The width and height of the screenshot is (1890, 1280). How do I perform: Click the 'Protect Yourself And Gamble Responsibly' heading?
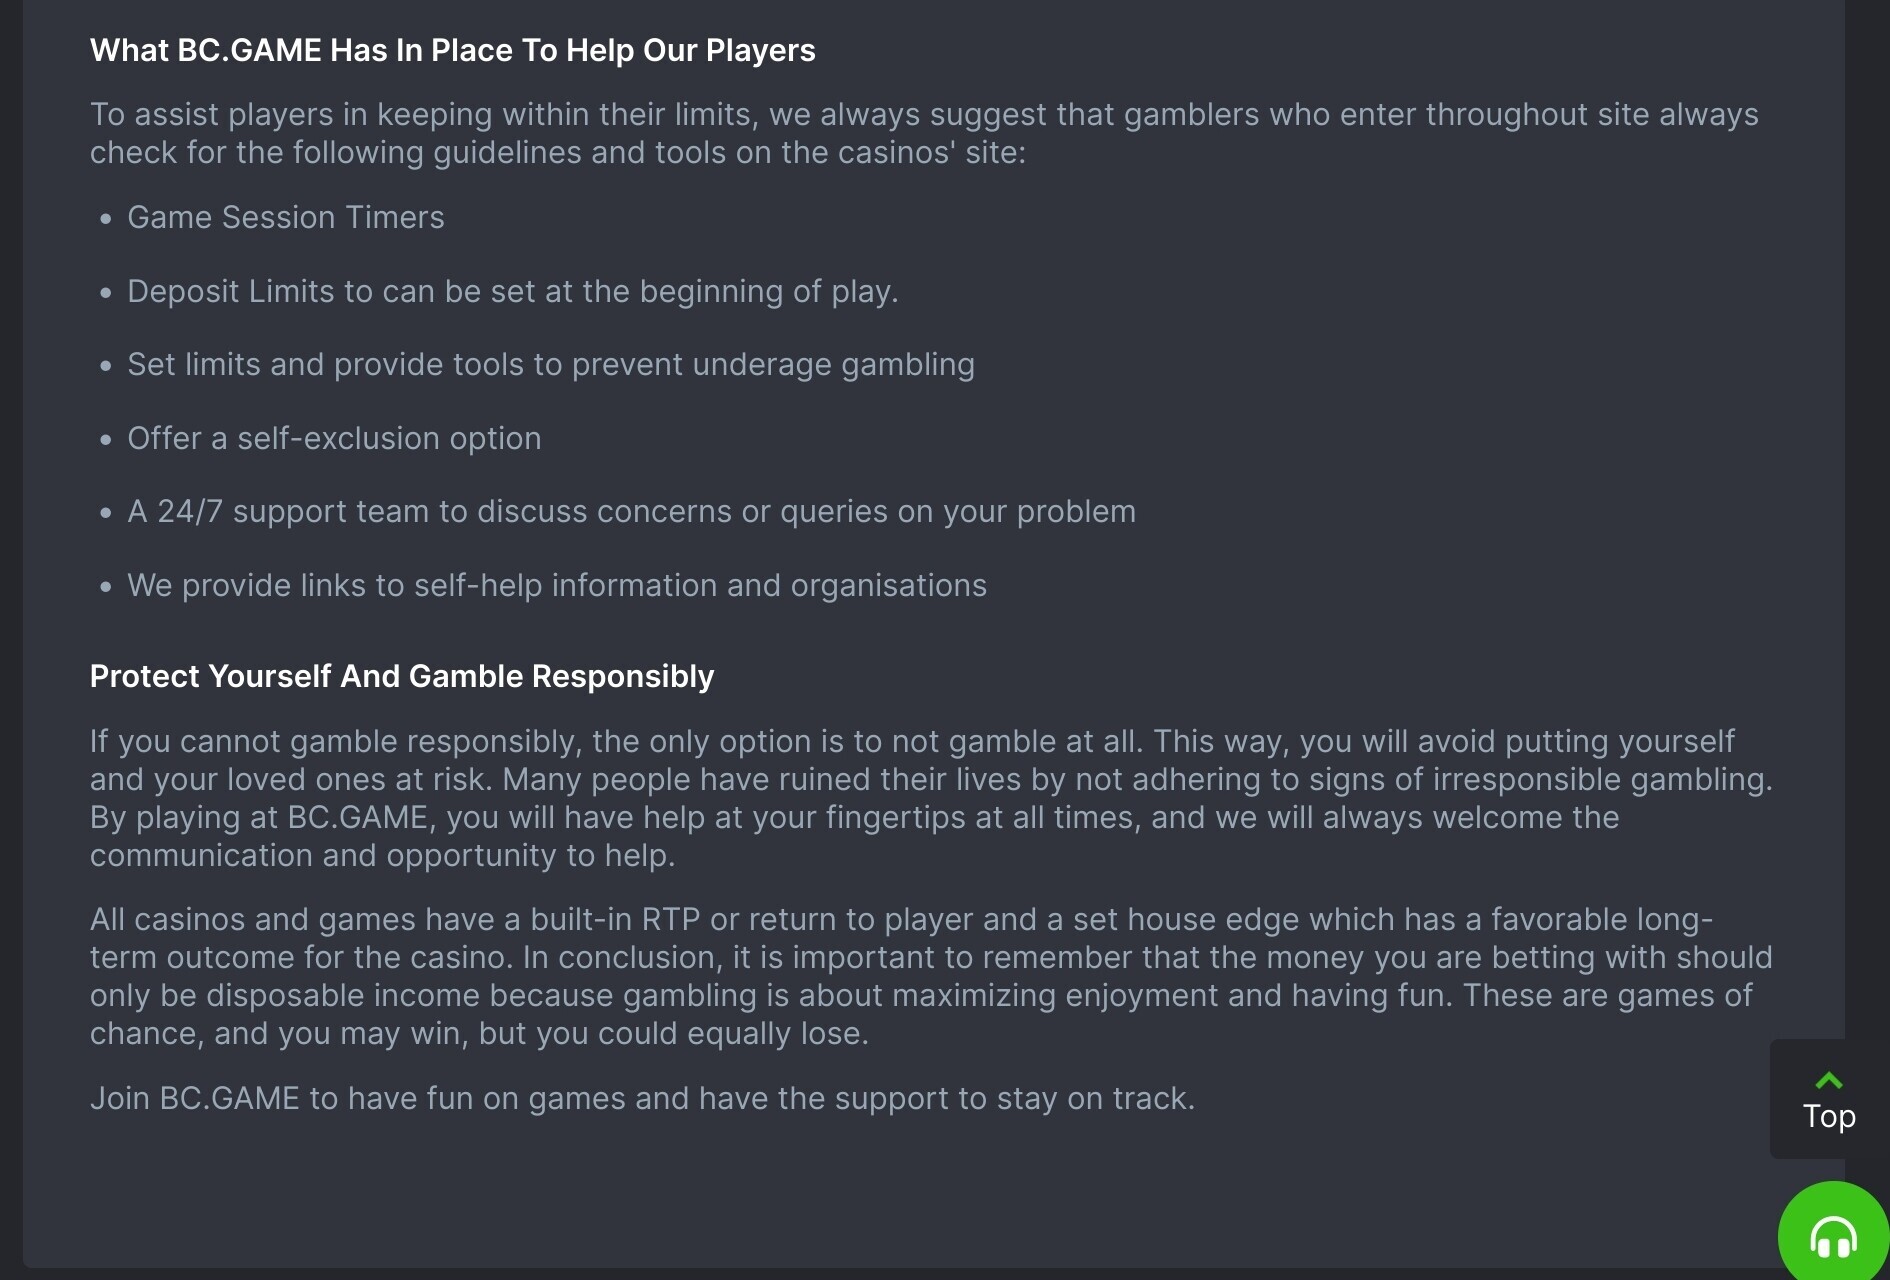click(402, 676)
